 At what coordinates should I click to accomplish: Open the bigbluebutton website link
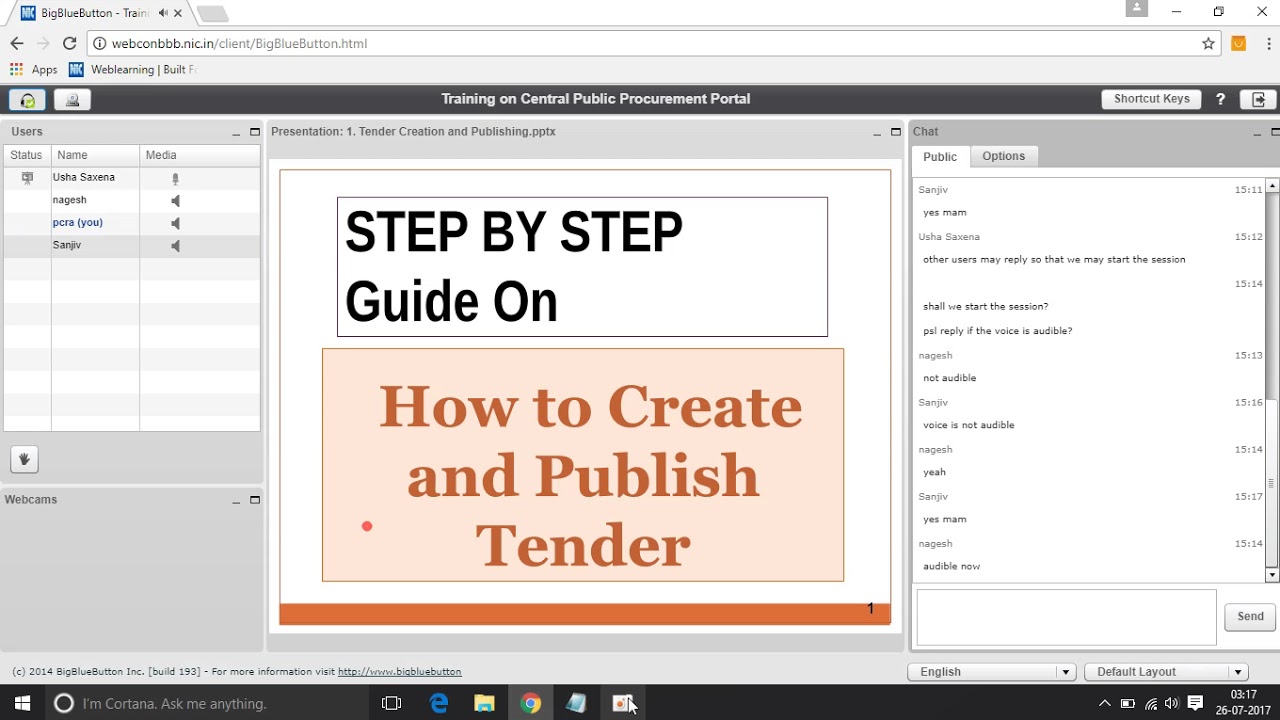(400, 672)
